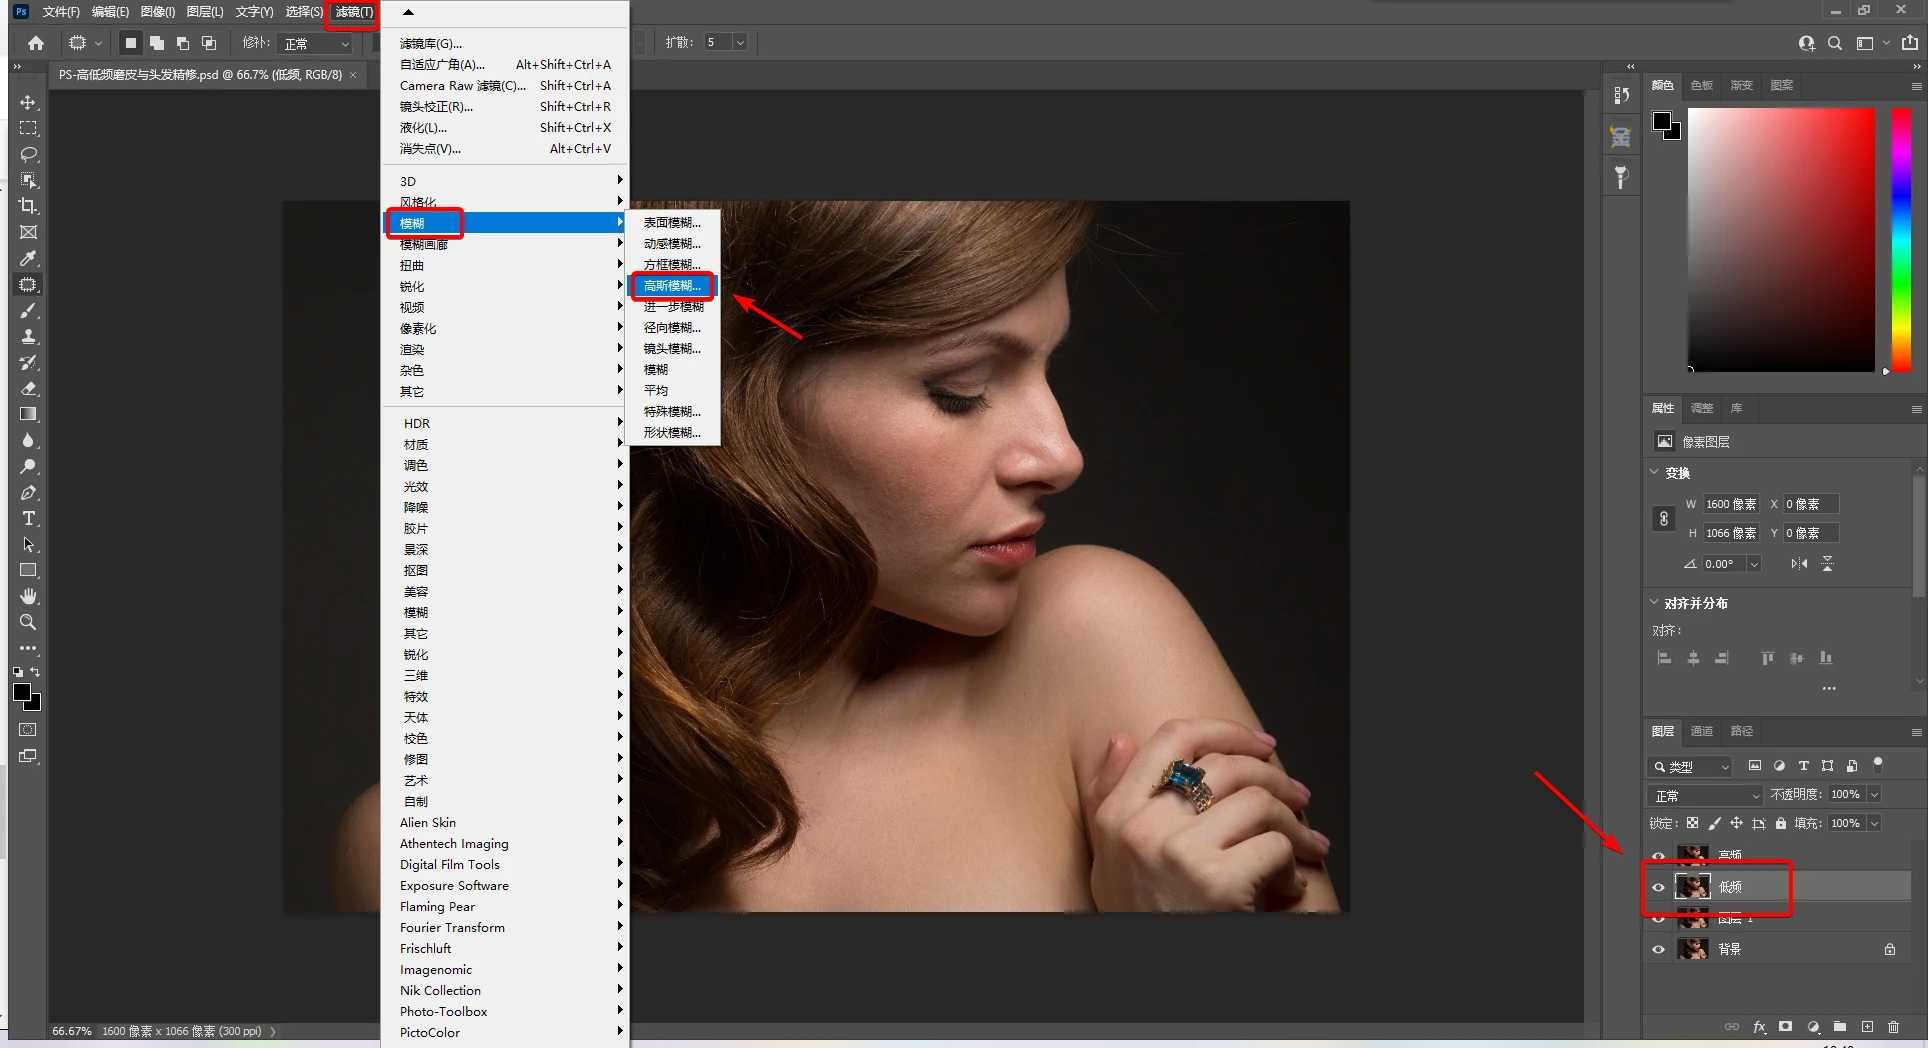This screenshot has width=1928, height=1048.
Task: Choose 高斯模糊 from the blur submenu
Action: (x=672, y=286)
